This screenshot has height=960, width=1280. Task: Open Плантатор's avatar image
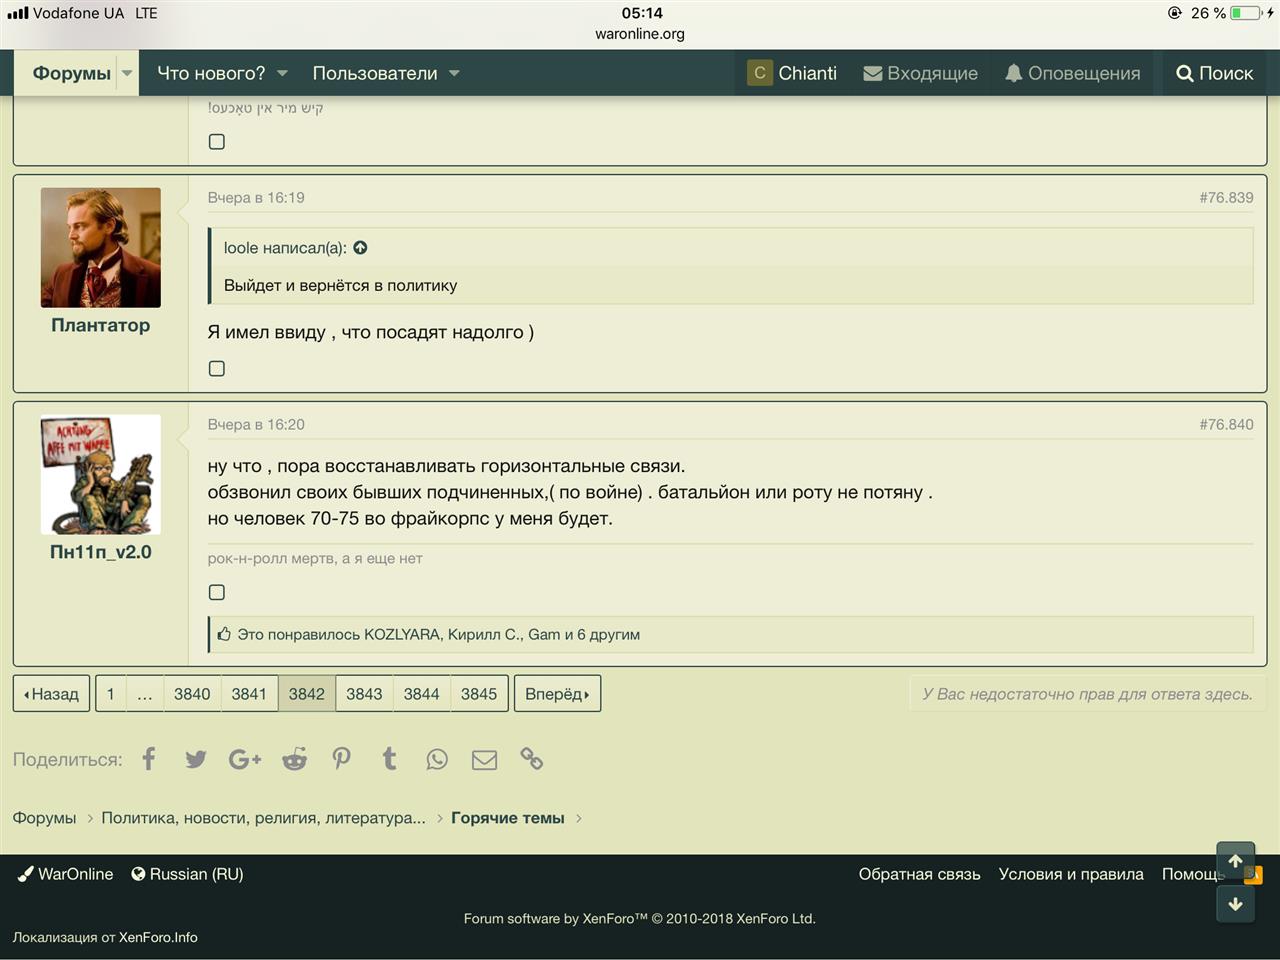coord(101,248)
